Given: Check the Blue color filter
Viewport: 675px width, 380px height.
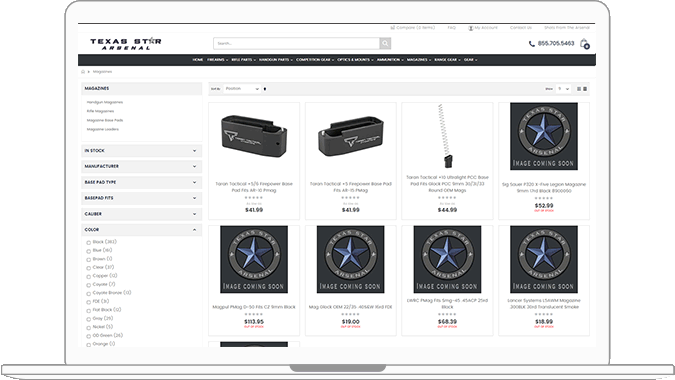Looking at the screenshot, I should pyautogui.click(x=89, y=251).
